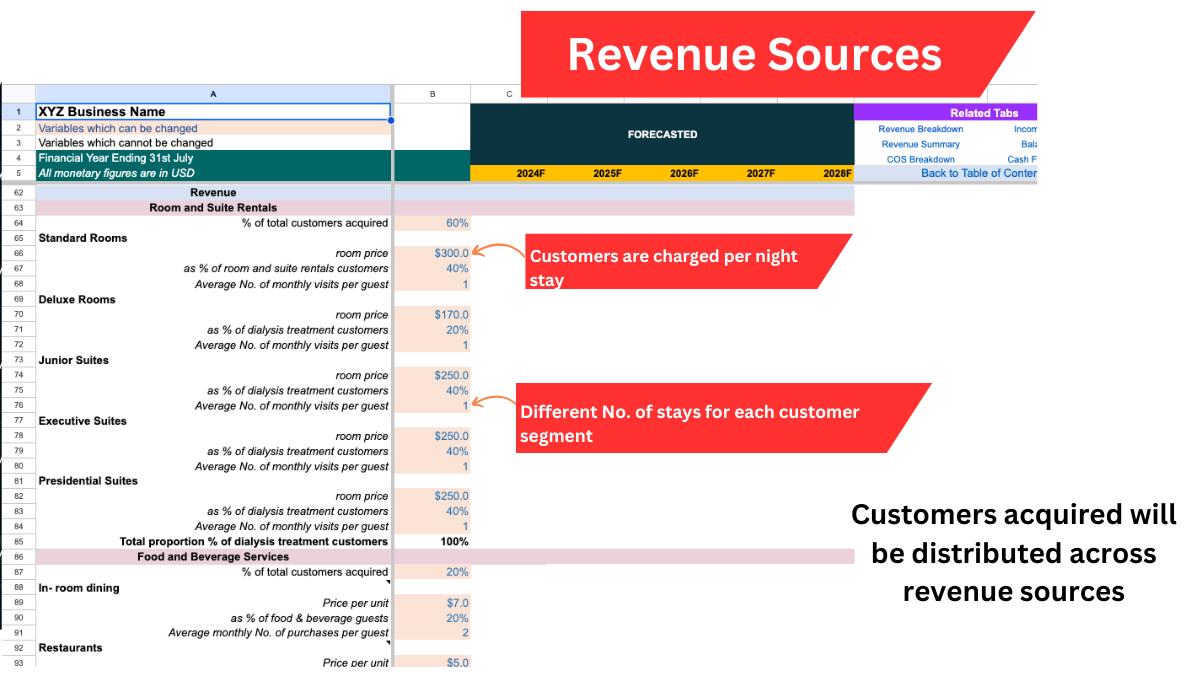Image resolution: width=1200 pixels, height=675 pixels.
Task: Click the Executive Suites label
Action: point(83,421)
